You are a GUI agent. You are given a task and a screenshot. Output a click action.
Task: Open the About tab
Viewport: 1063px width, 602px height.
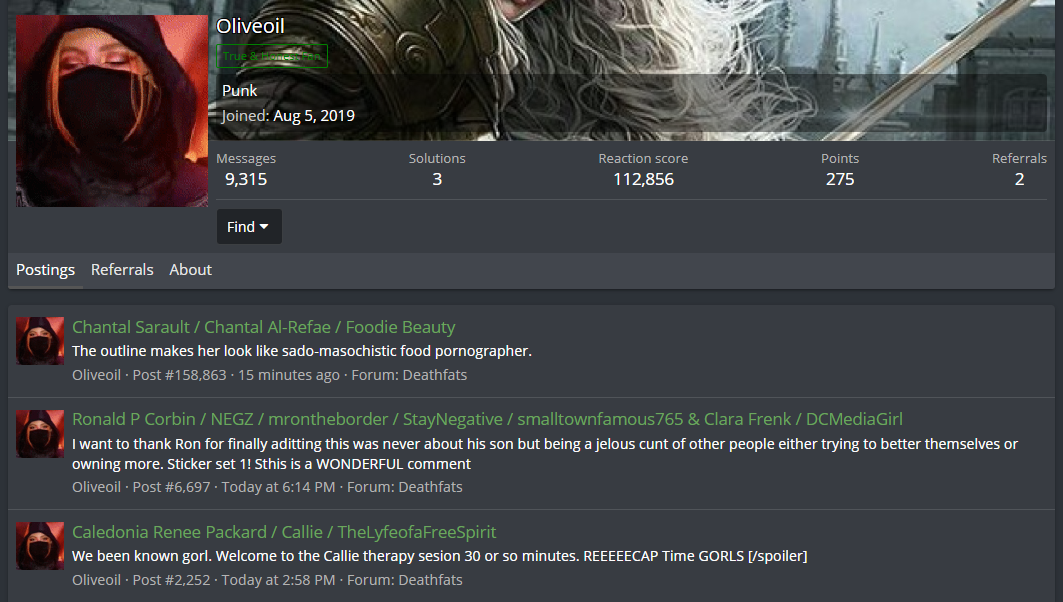pos(190,270)
